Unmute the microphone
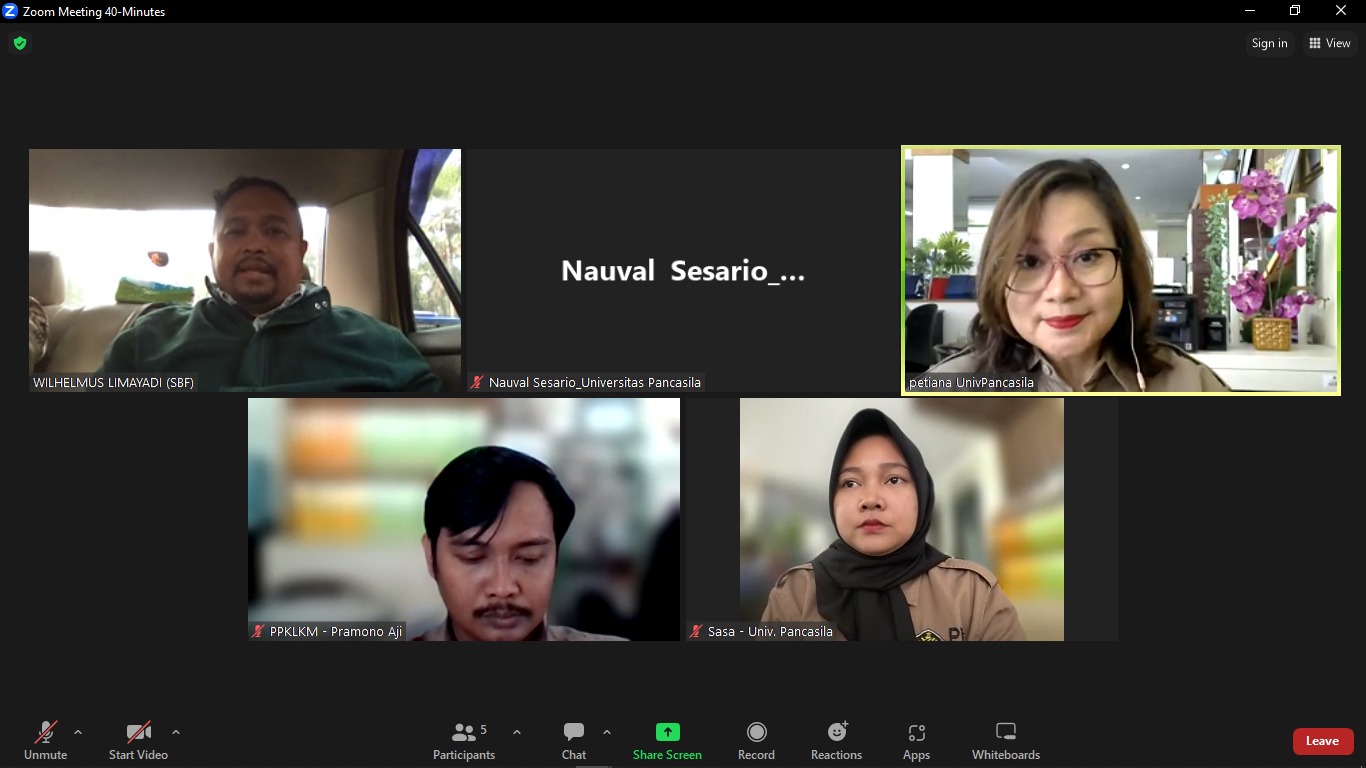Screen dimensions: 1366x768 [46, 741]
